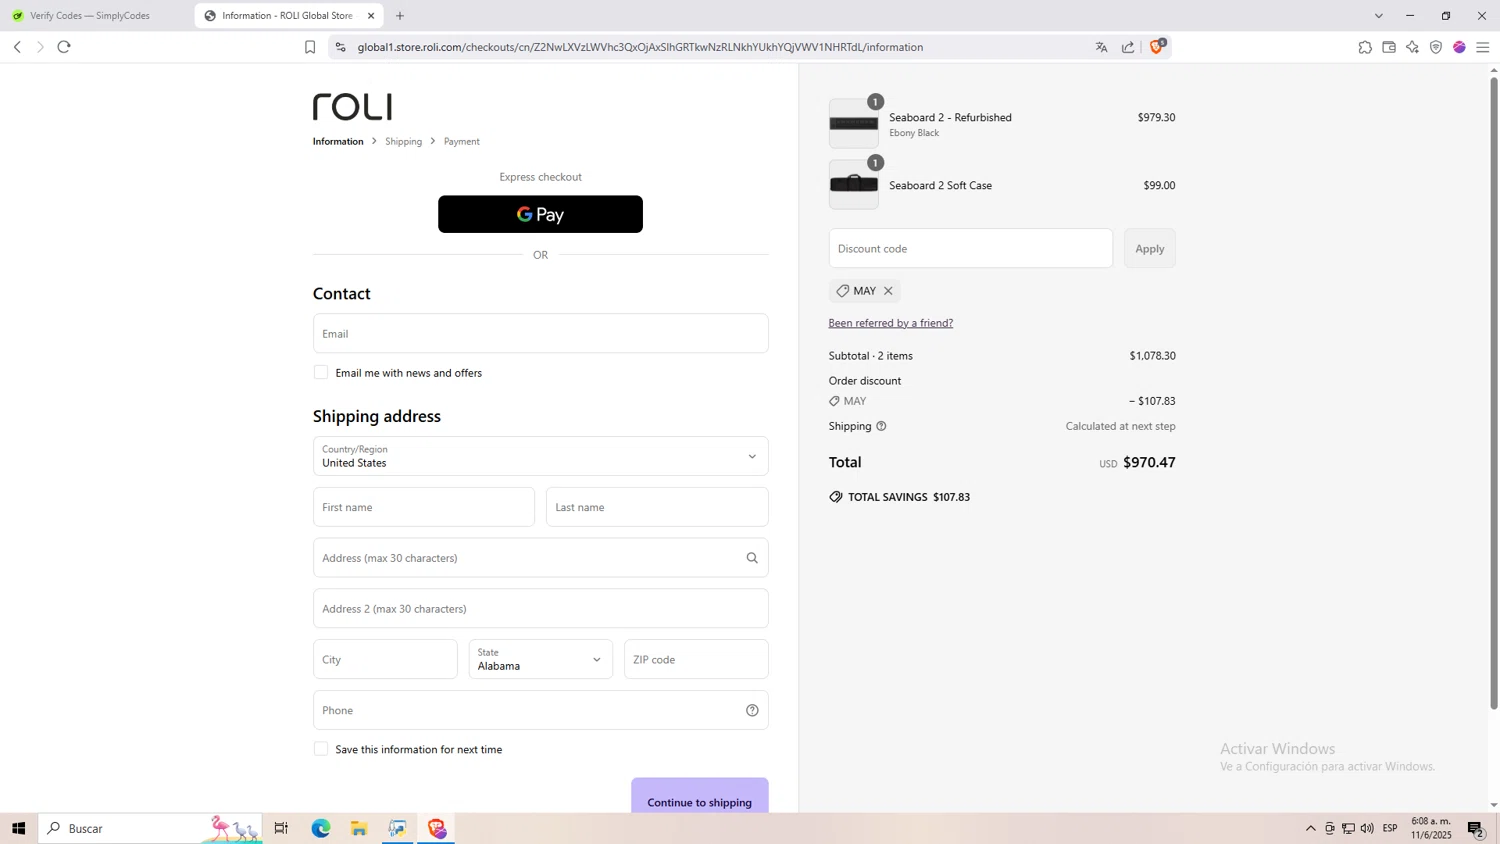Open Task View in taskbar
1500x844 pixels.
click(x=281, y=828)
